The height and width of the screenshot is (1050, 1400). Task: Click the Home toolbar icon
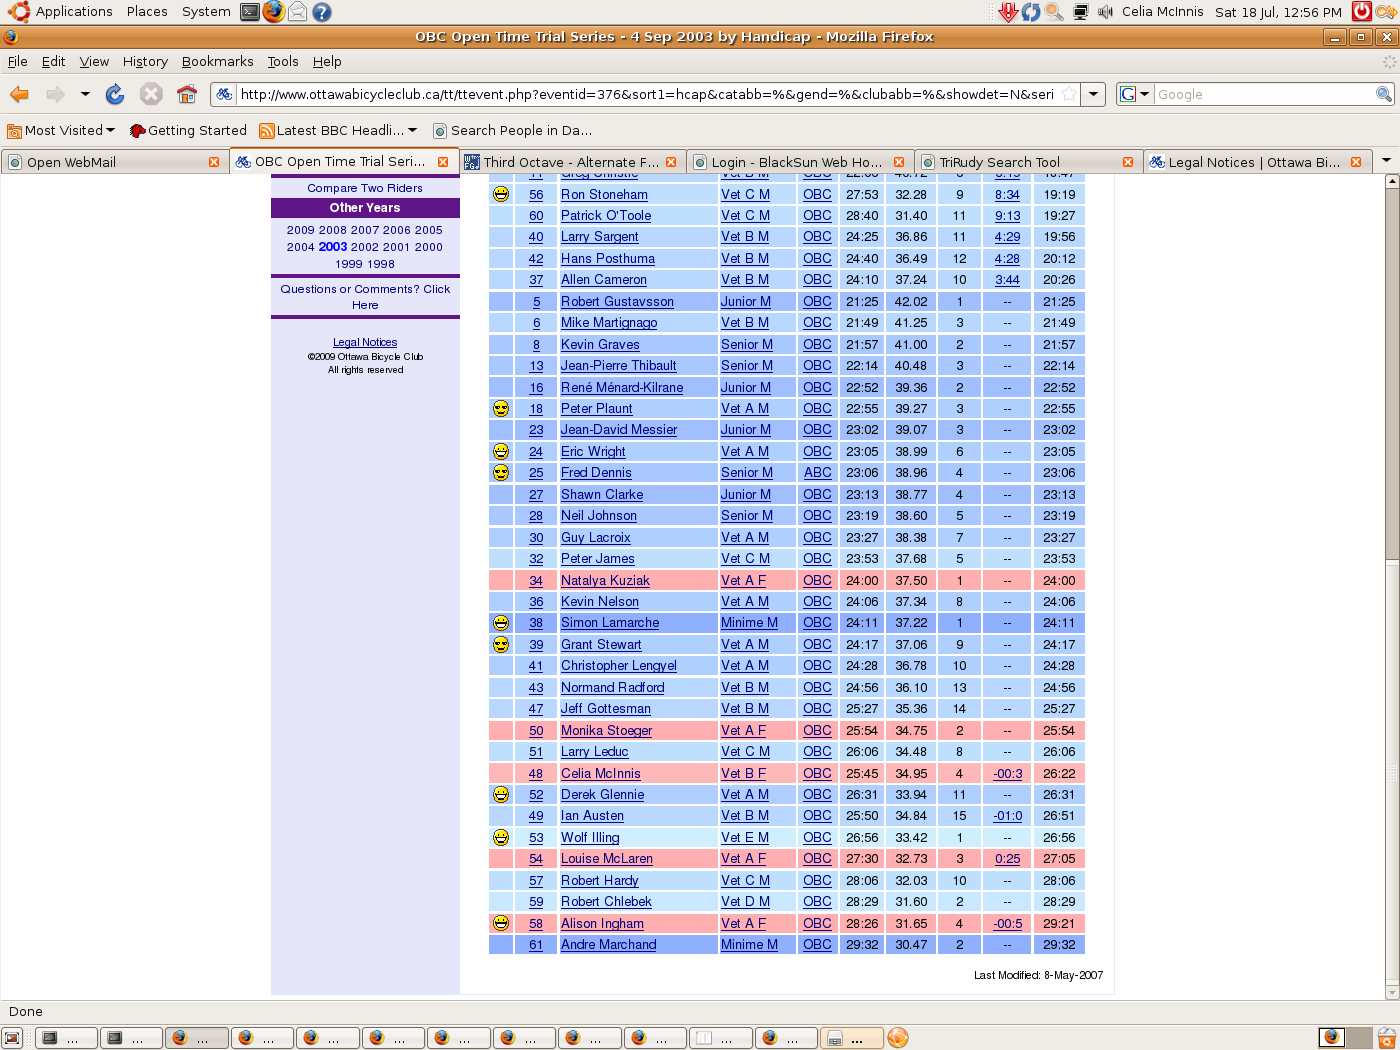pyautogui.click(x=186, y=94)
